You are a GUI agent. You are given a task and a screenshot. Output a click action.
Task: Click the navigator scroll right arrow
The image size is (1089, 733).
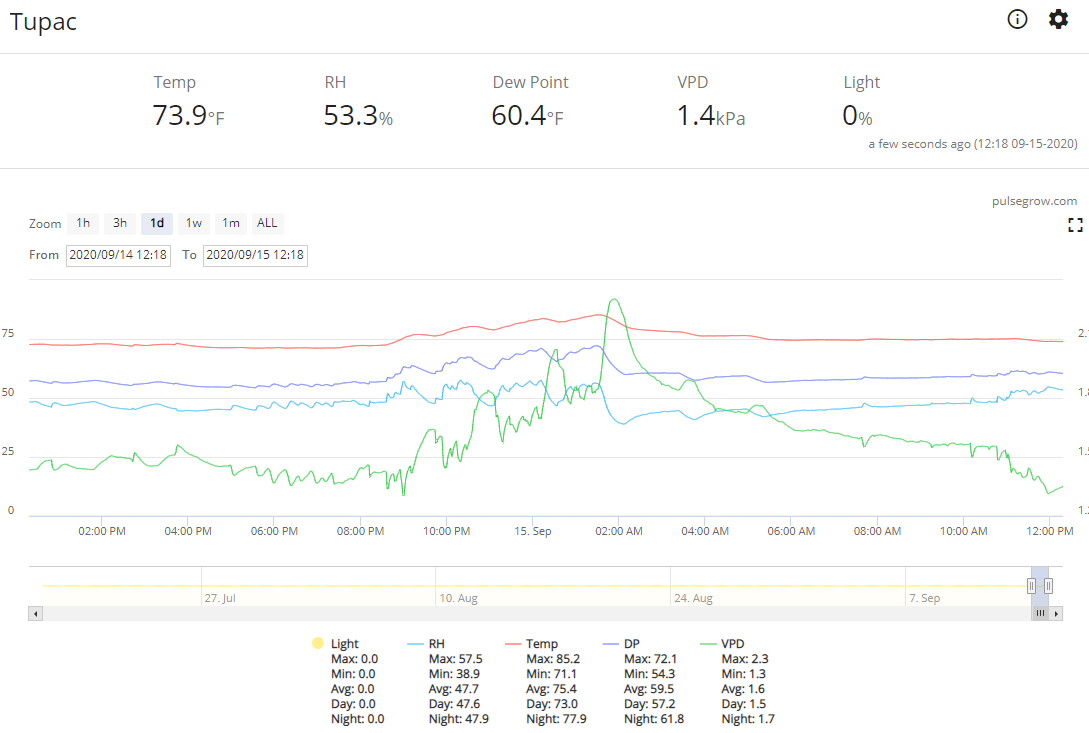(1056, 613)
